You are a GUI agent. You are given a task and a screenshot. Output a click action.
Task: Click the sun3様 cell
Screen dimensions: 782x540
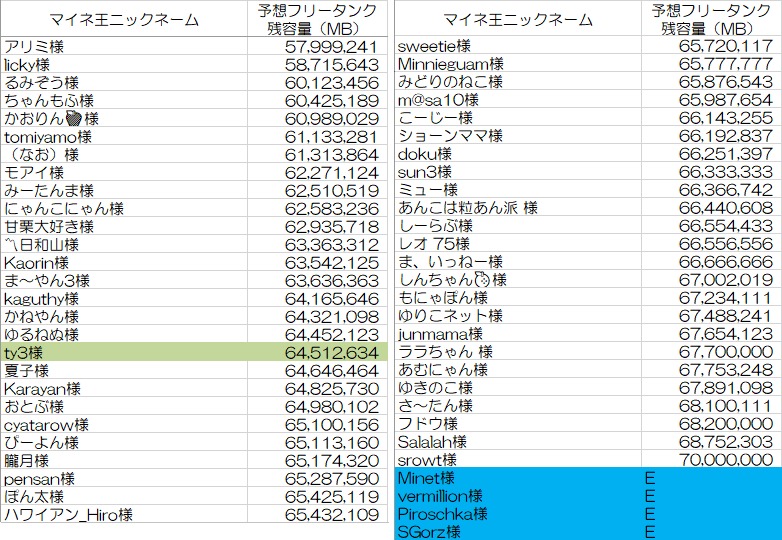point(518,172)
